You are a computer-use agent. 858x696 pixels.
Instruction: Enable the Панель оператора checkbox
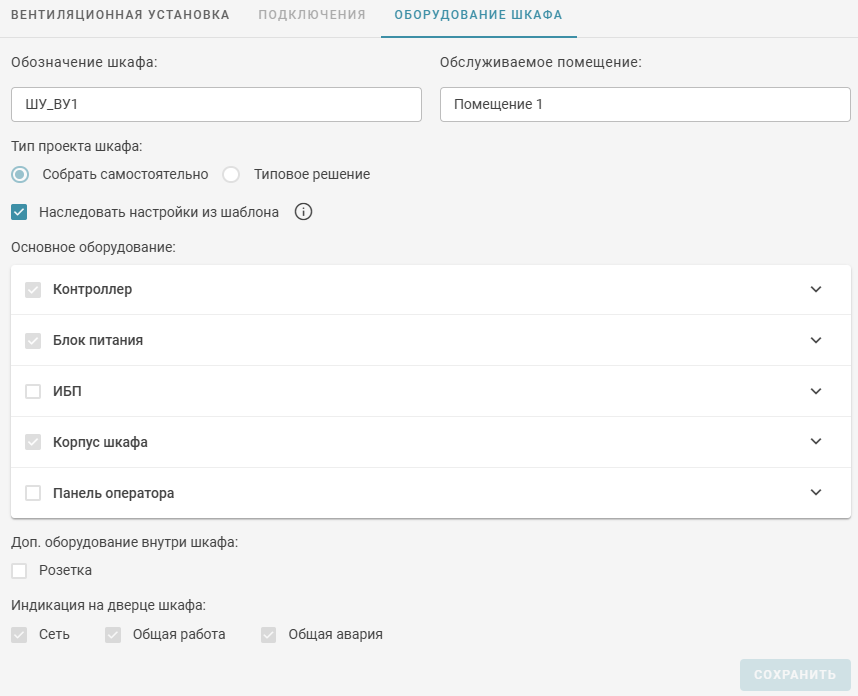pyautogui.click(x=33, y=493)
